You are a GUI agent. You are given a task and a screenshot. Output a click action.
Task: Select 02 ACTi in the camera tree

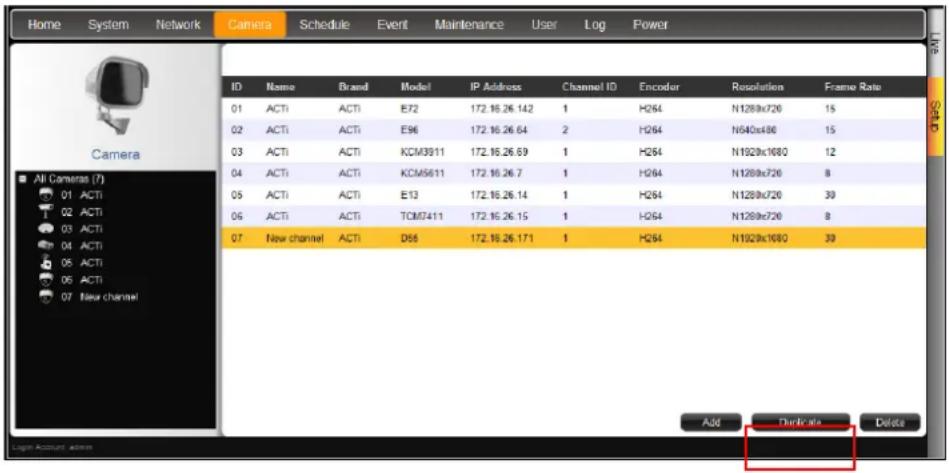pos(81,212)
